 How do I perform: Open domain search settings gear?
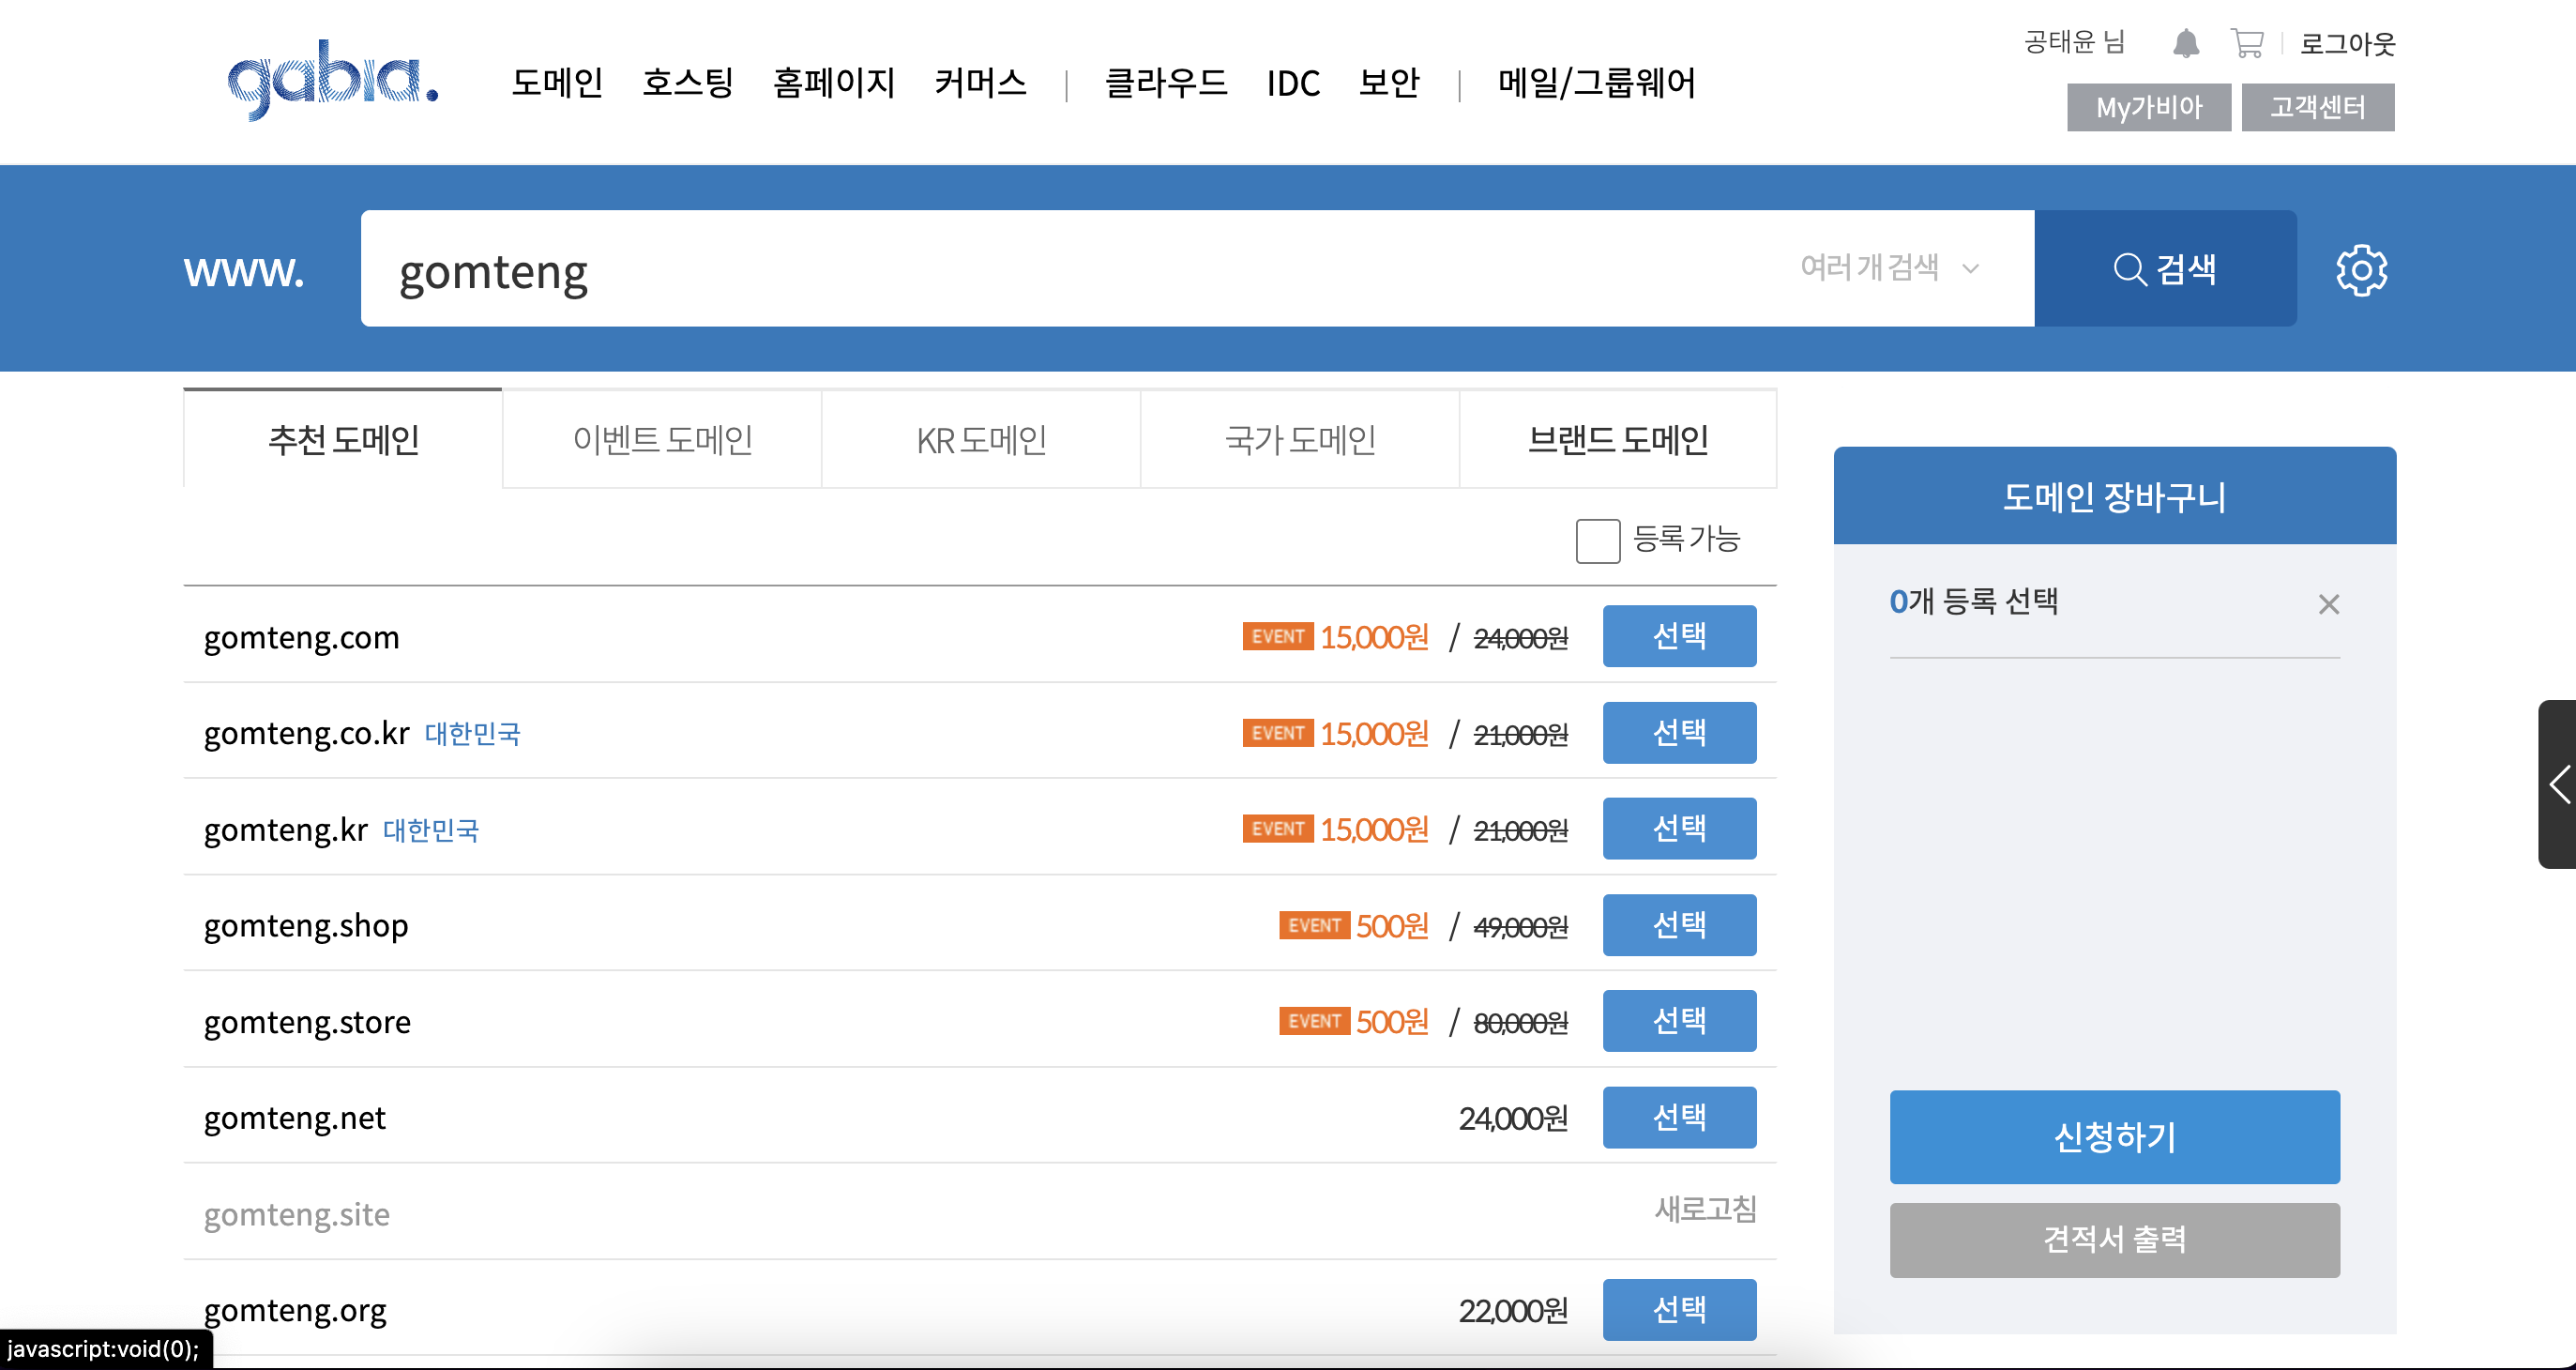click(x=2361, y=270)
